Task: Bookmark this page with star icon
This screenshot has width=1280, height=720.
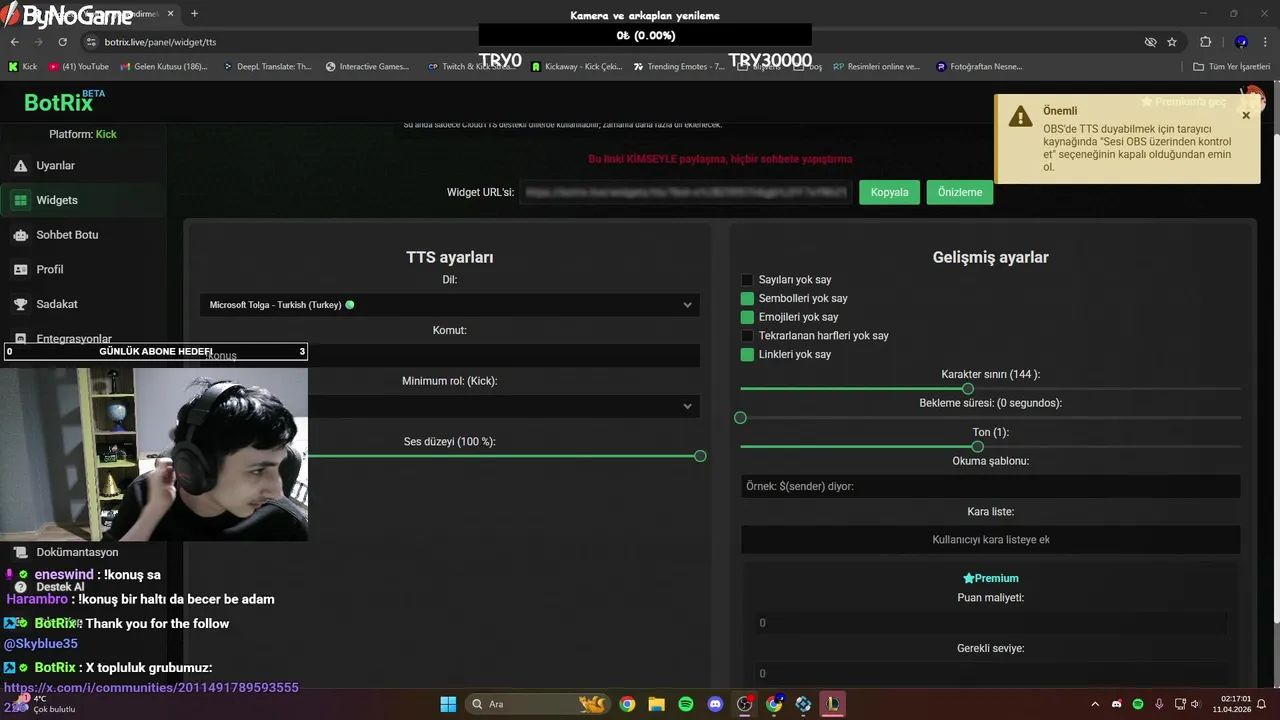Action: pos(1172,42)
